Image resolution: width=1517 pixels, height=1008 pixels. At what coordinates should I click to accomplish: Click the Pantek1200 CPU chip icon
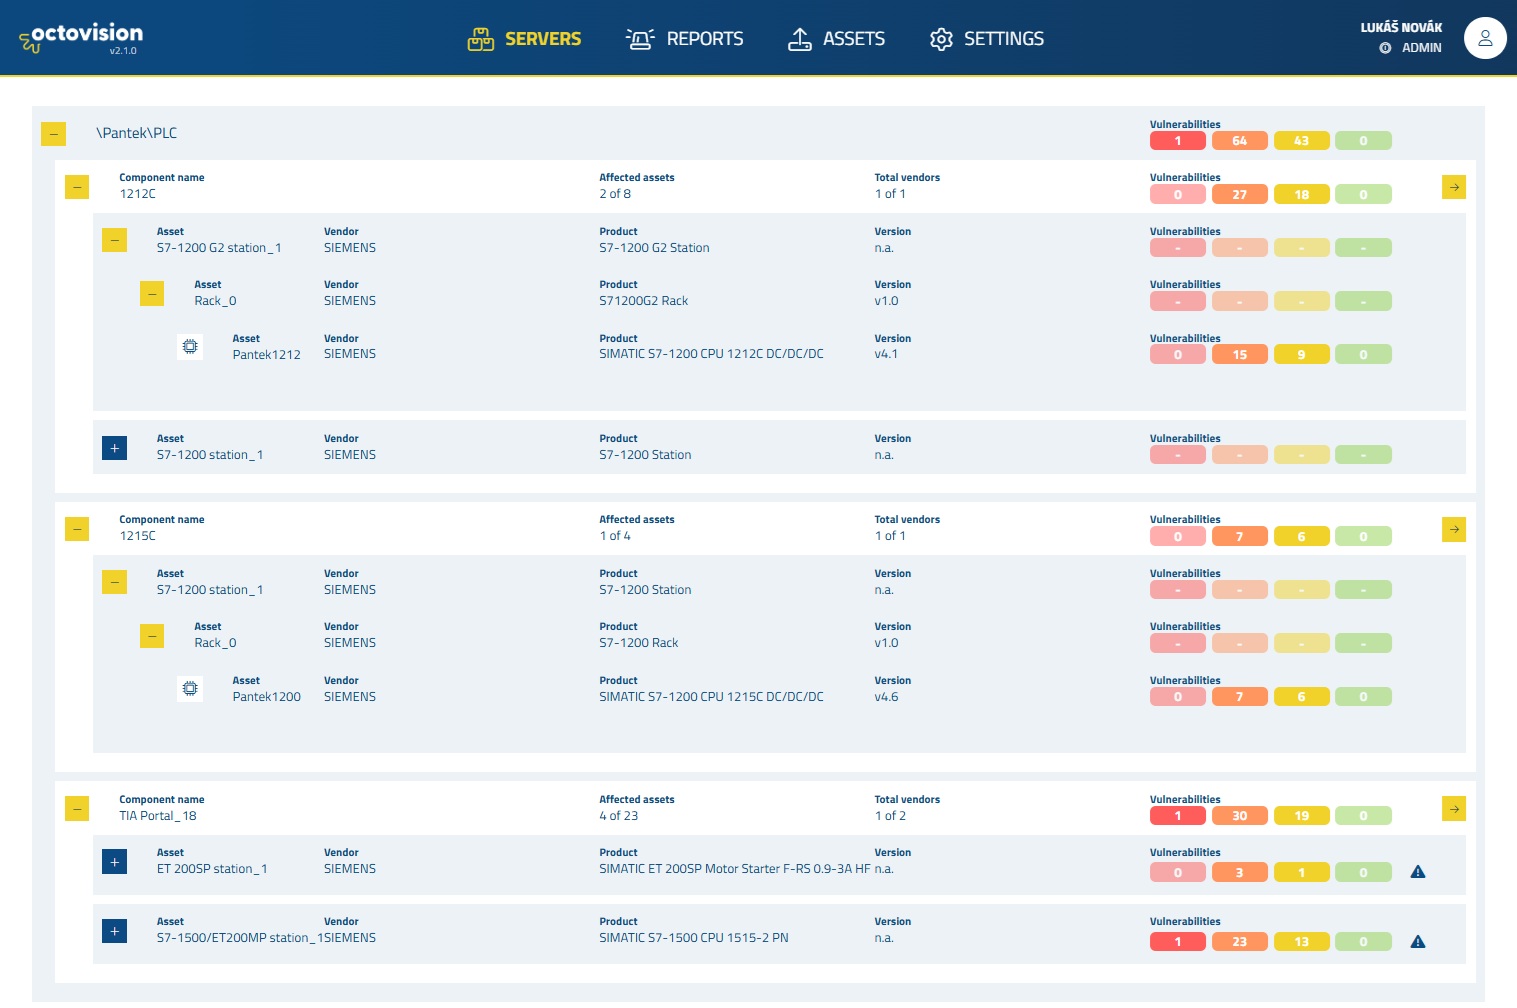[190, 689]
